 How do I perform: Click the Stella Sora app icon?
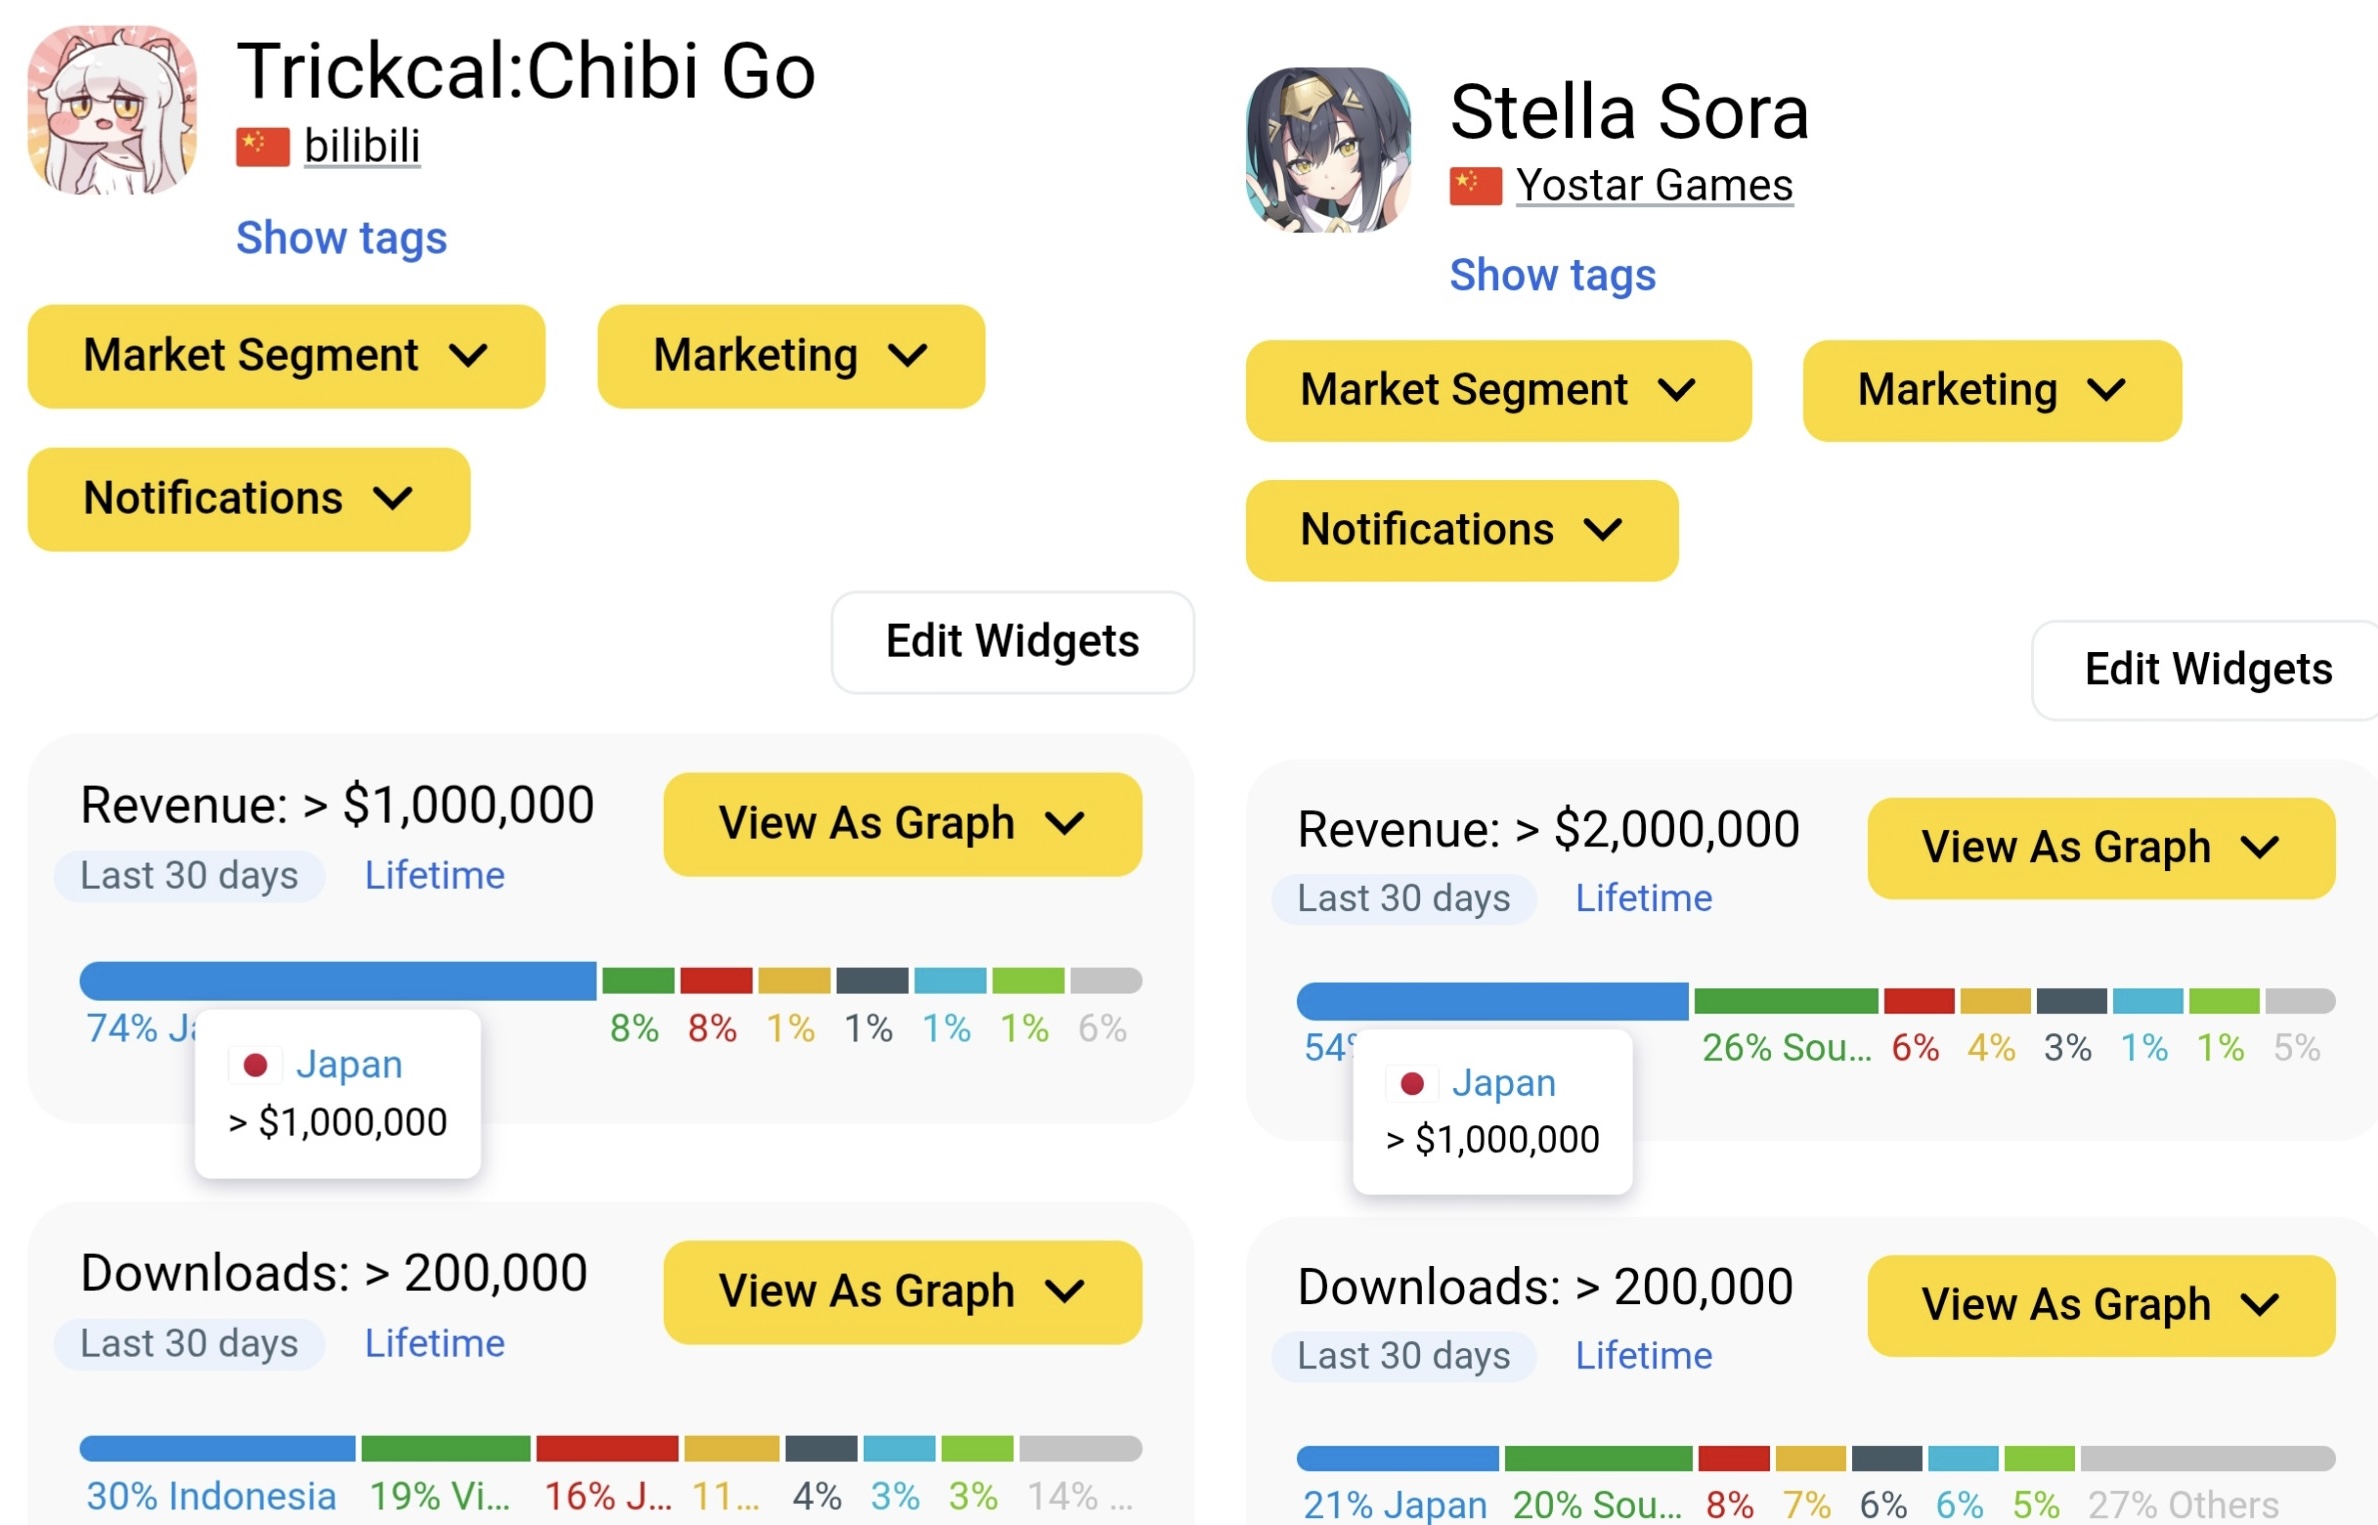pos(1328,150)
